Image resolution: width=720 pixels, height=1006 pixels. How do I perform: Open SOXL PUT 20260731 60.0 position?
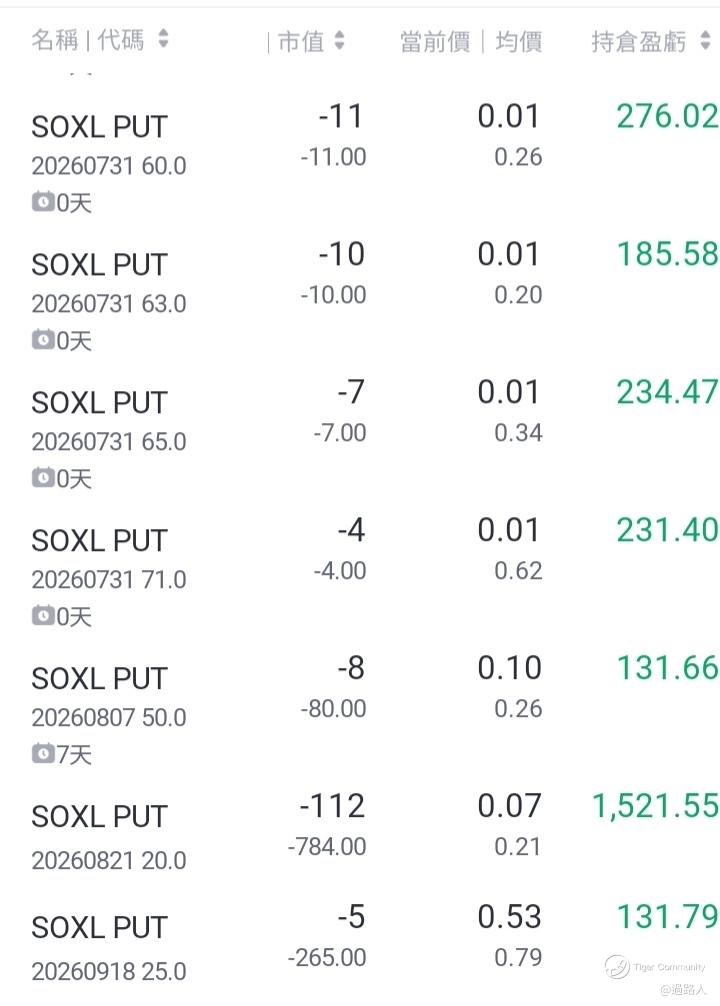[360, 155]
